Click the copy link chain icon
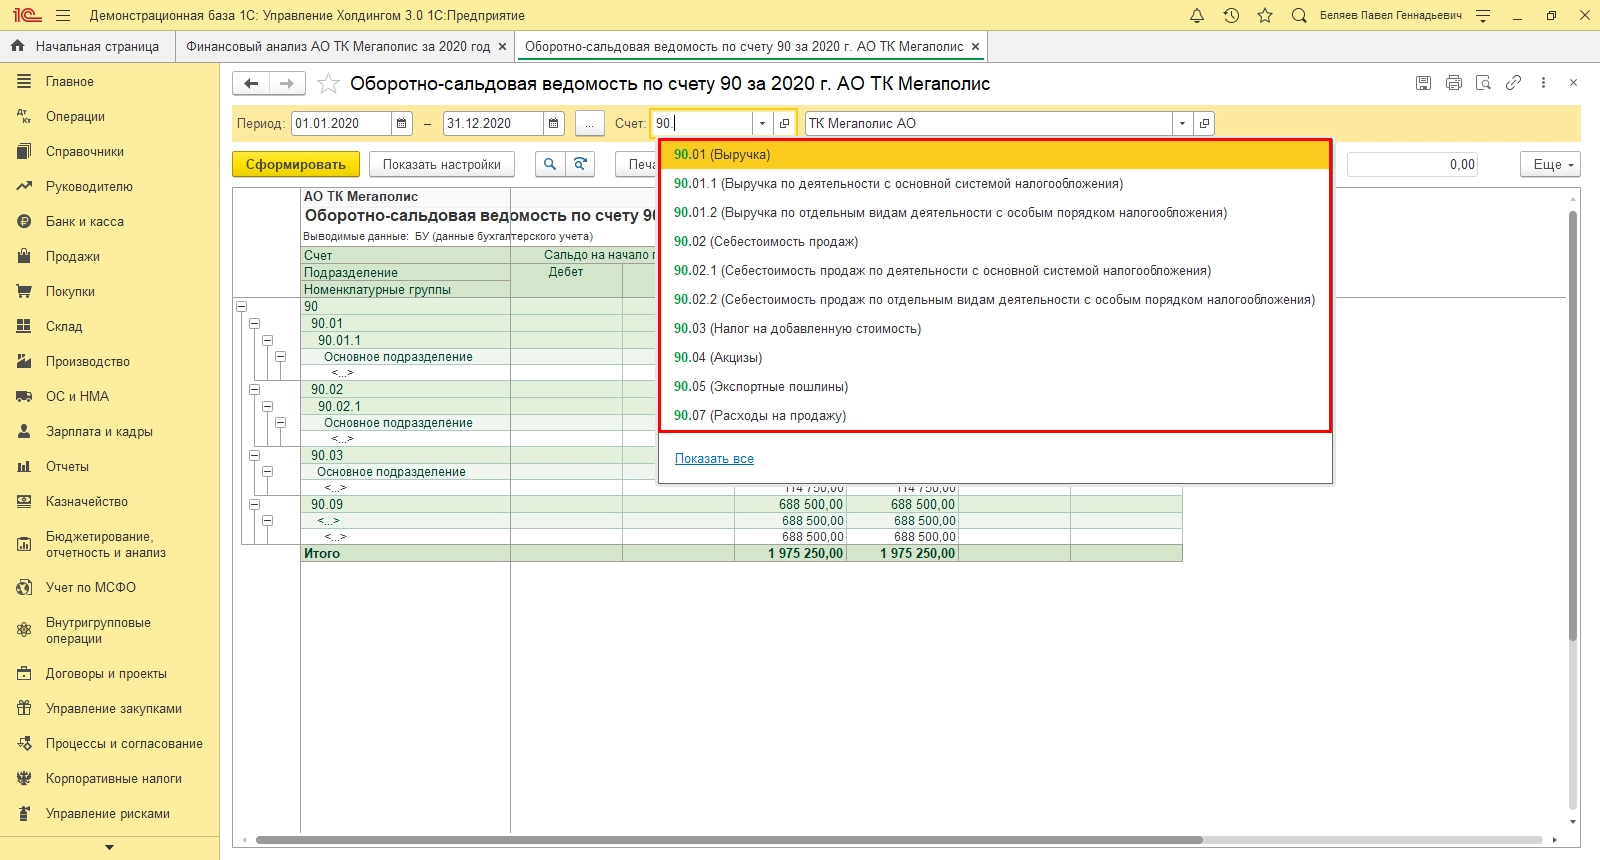Image resolution: width=1600 pixels, height=860 pixels. coord(1513,83)
